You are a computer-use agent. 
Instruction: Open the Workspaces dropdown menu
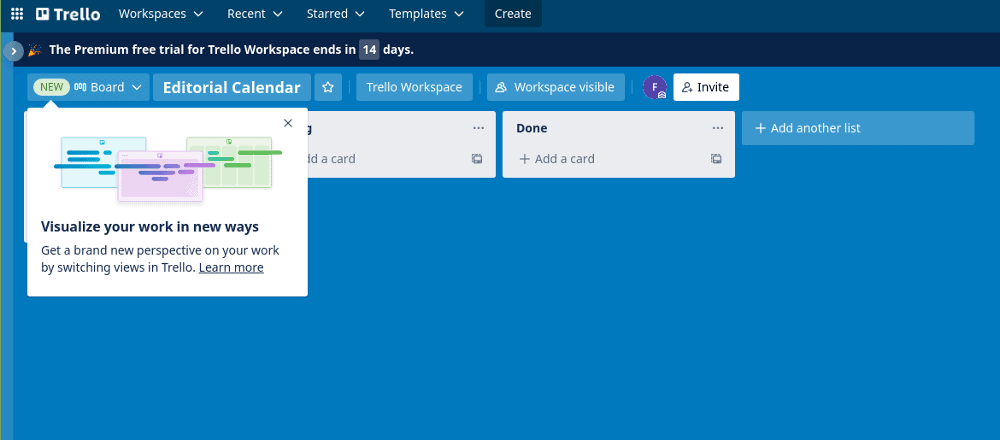click(161, 13)
